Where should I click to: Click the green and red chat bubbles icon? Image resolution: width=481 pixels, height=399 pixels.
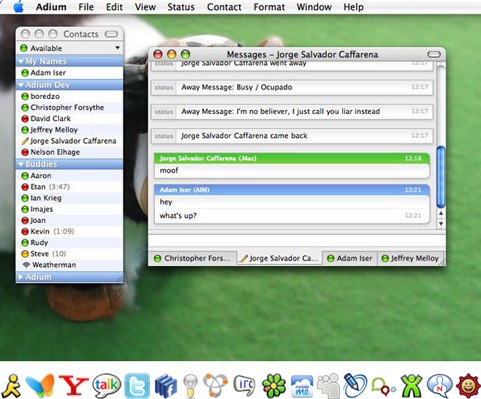click(383, 387)
